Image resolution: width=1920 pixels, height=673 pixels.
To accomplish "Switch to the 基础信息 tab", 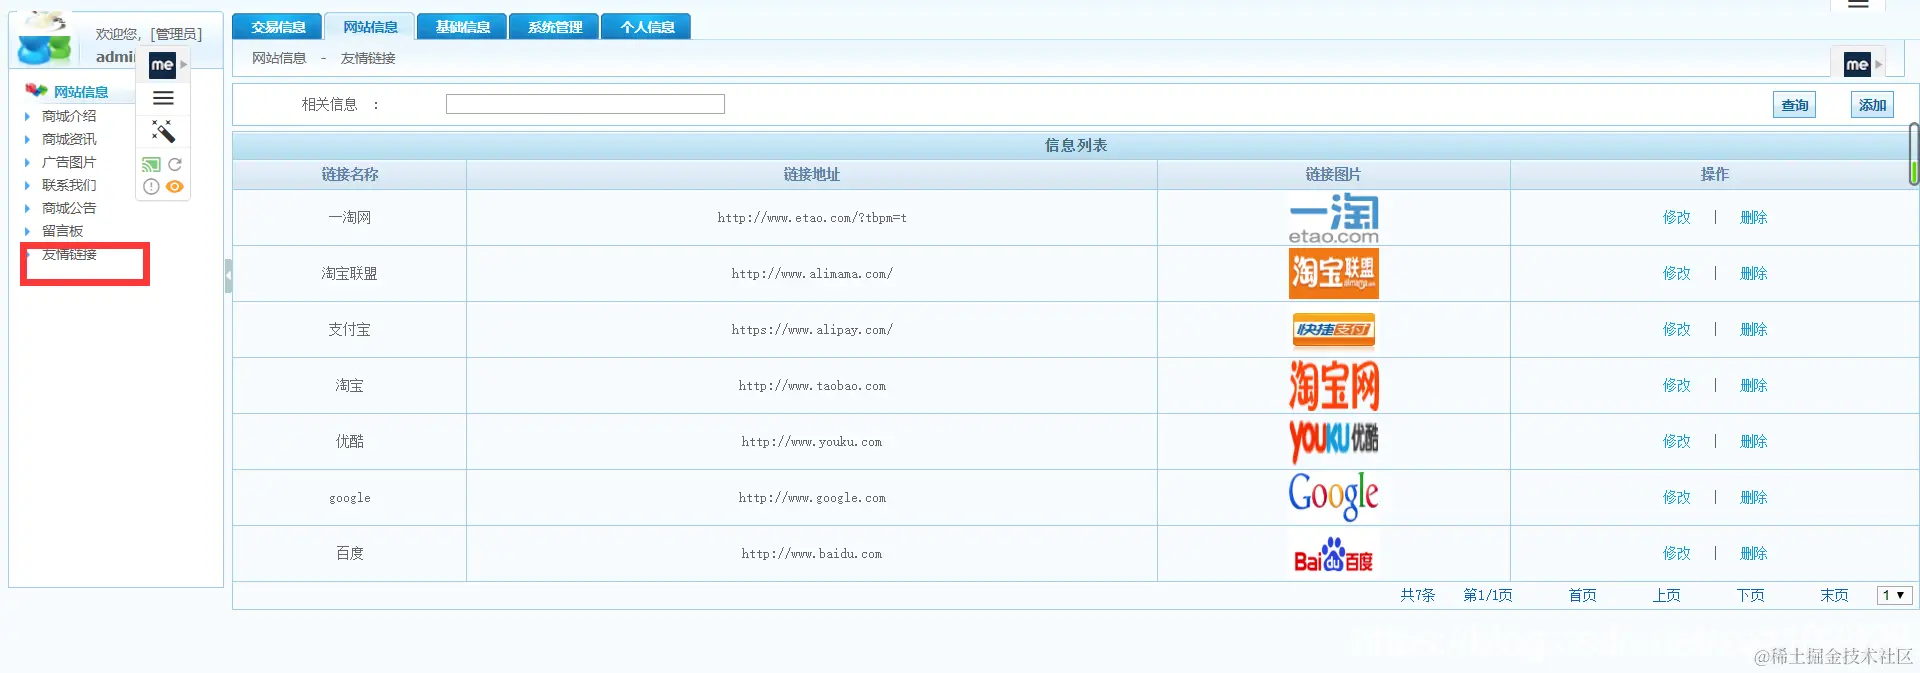I will (x=462, y=27).
